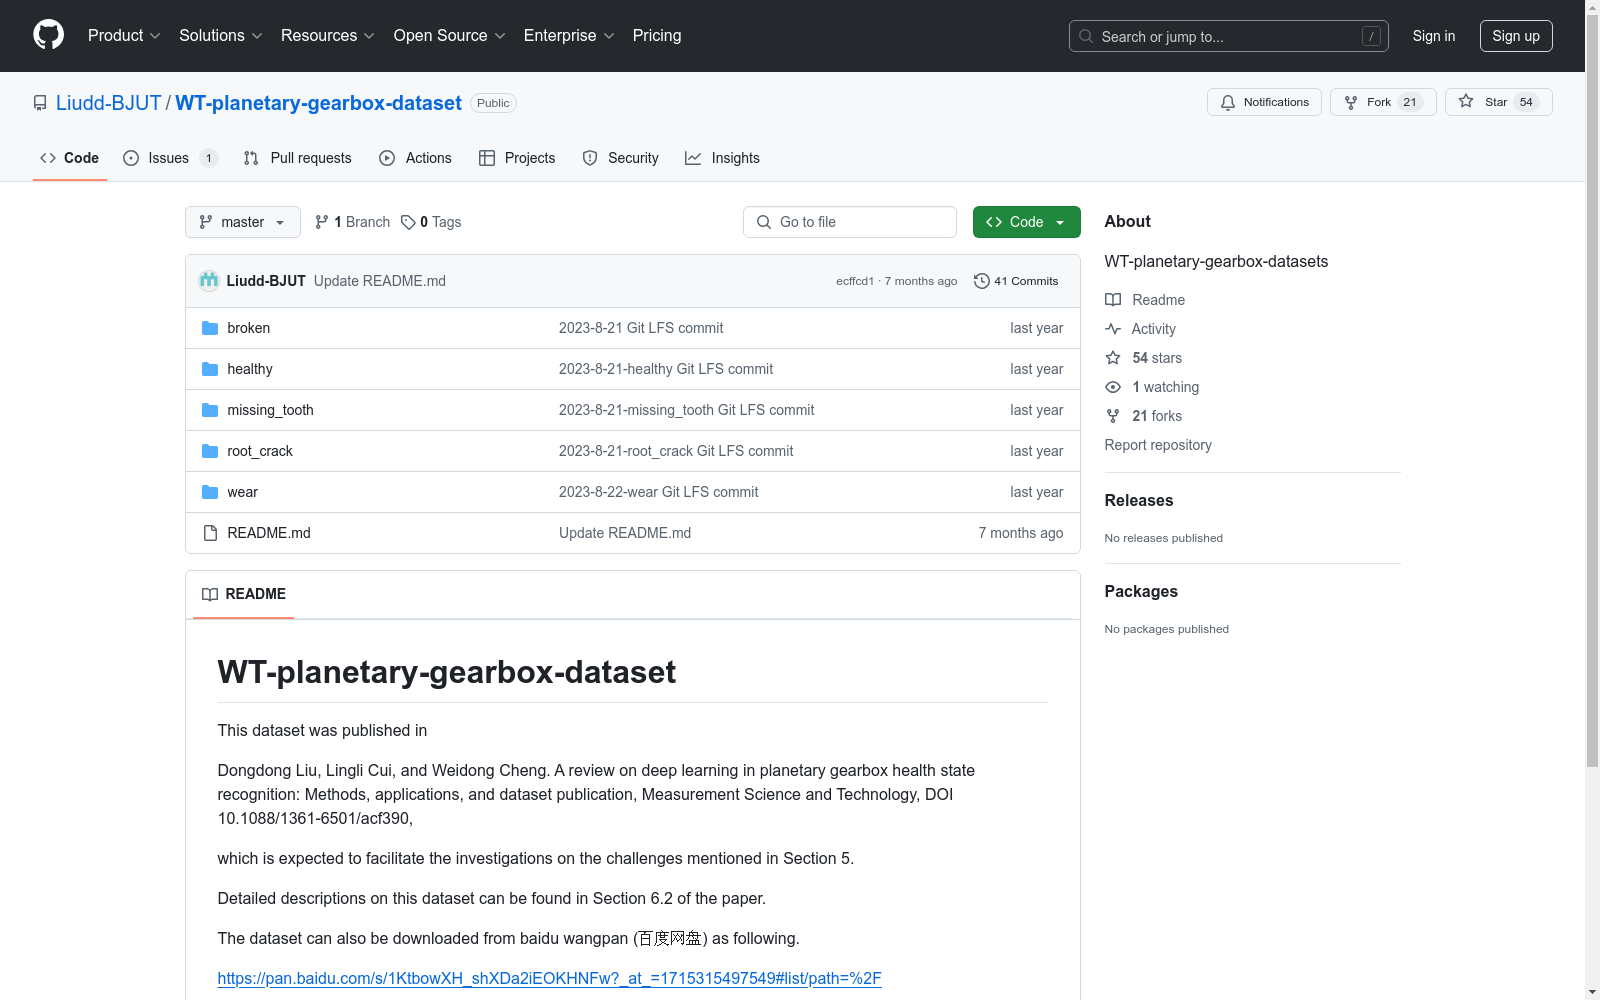Image resolution: width=1600 pixels, height=1000 pixels.
Task: Click the README.md file icon
Action: pos(210,533)
